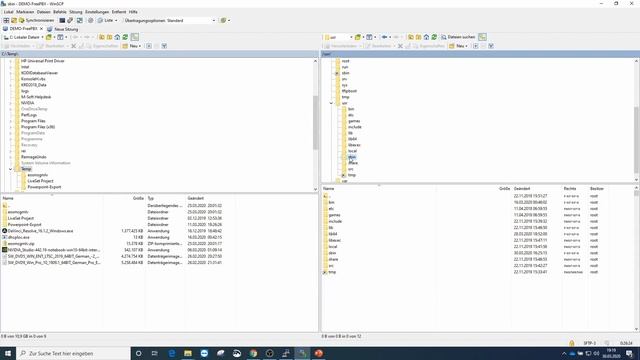Screen dimensions: 640x360
Task: Select the libexec folder in the remote file list
Action: [334, 240]
